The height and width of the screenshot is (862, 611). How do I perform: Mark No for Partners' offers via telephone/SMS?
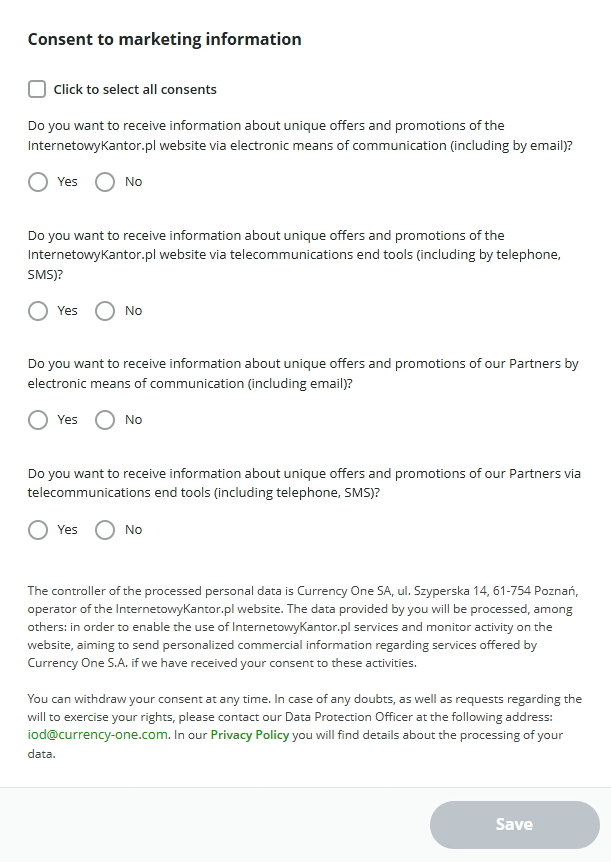tap(105, 530)
